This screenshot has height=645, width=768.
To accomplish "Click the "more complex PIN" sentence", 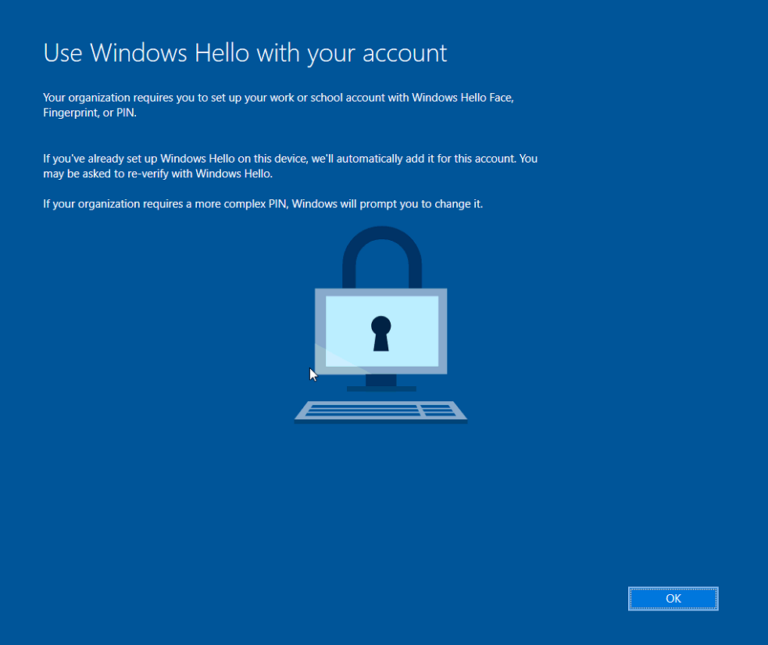I will [263, 204].
